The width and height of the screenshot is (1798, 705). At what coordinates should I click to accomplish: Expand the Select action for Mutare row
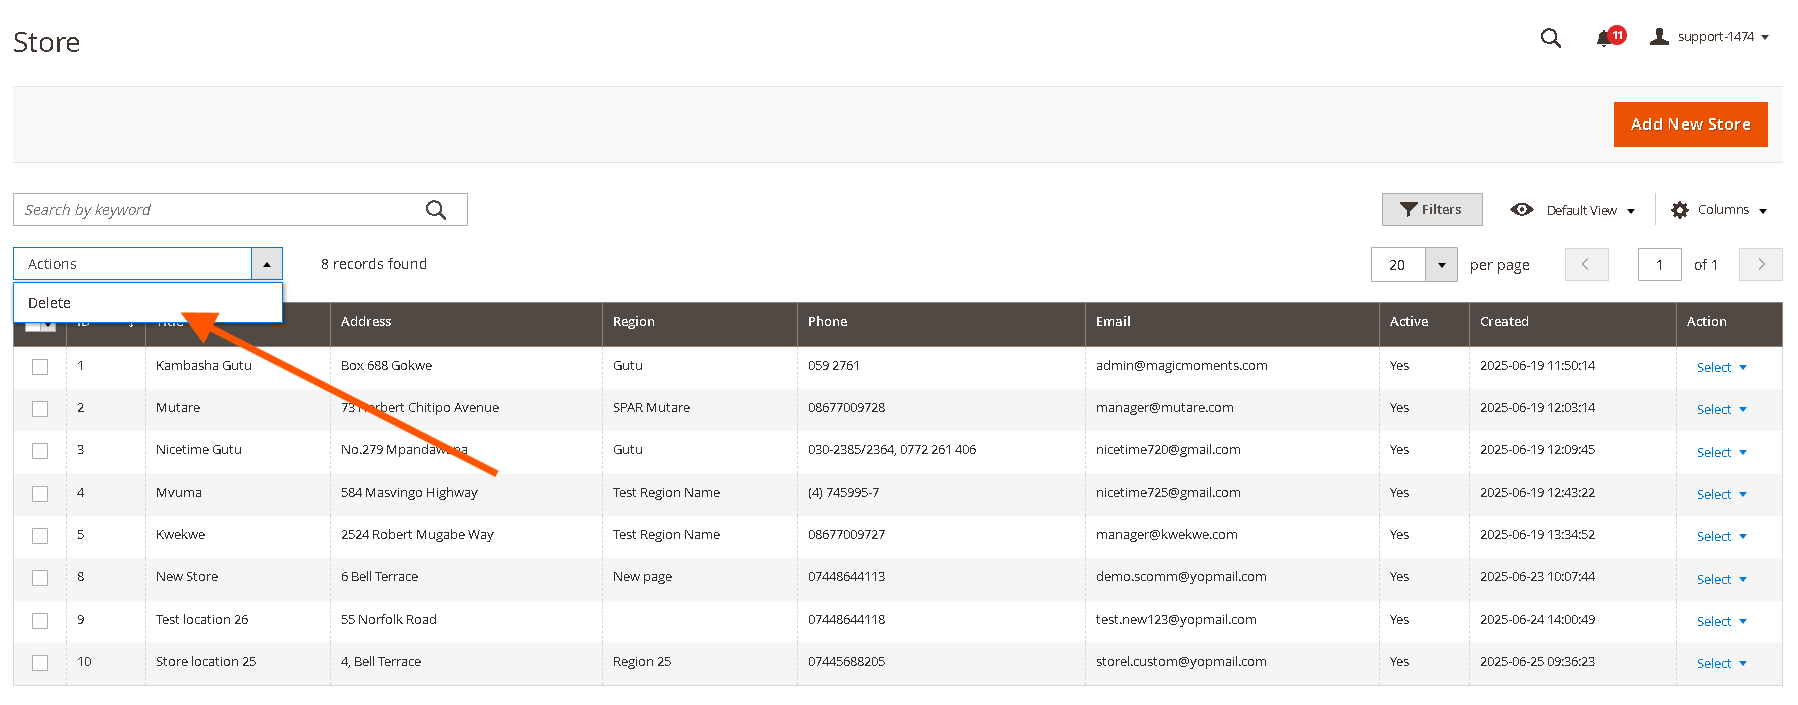1721,410
